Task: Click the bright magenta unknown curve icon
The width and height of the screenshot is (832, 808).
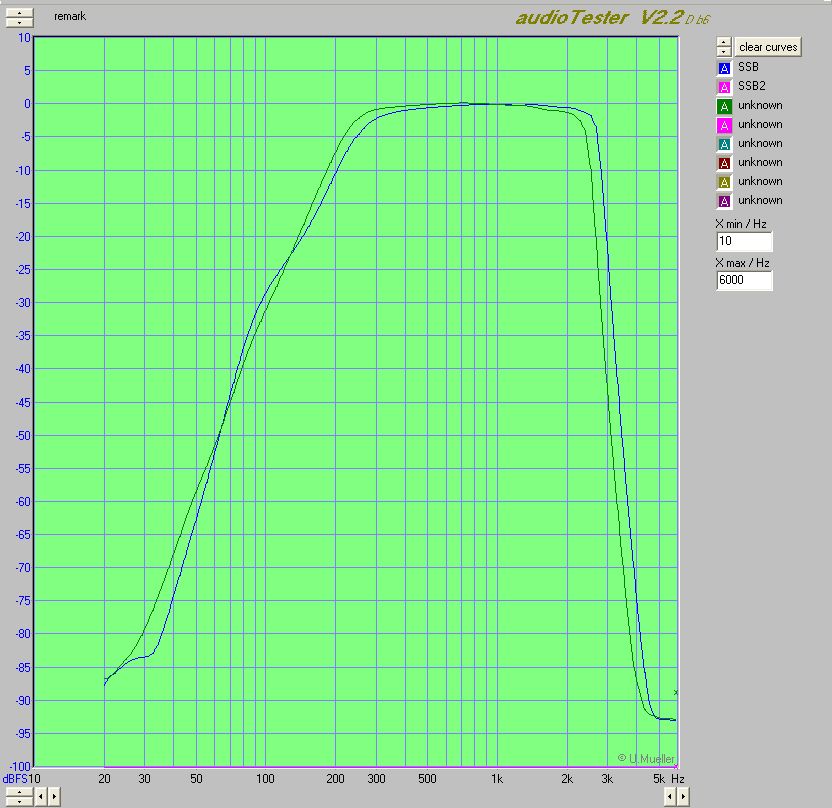Action: tap(725, 125)
